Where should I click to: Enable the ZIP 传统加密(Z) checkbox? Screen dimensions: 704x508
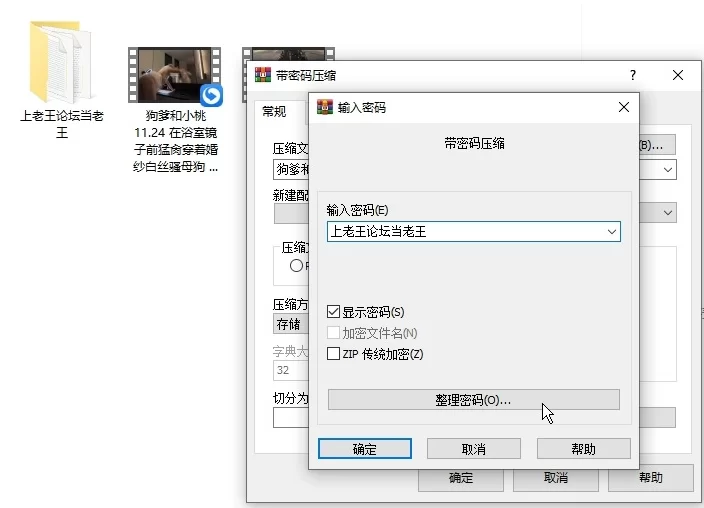[x=333, y=354]
